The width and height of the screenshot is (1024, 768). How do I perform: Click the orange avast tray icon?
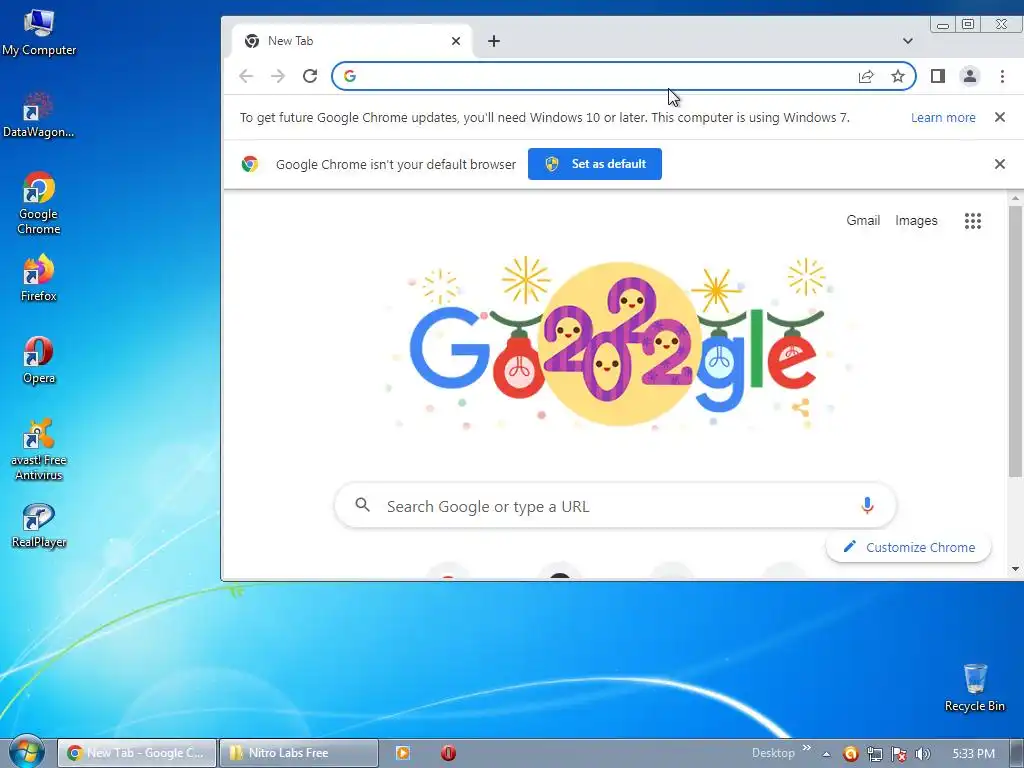[x=850, y=754]
